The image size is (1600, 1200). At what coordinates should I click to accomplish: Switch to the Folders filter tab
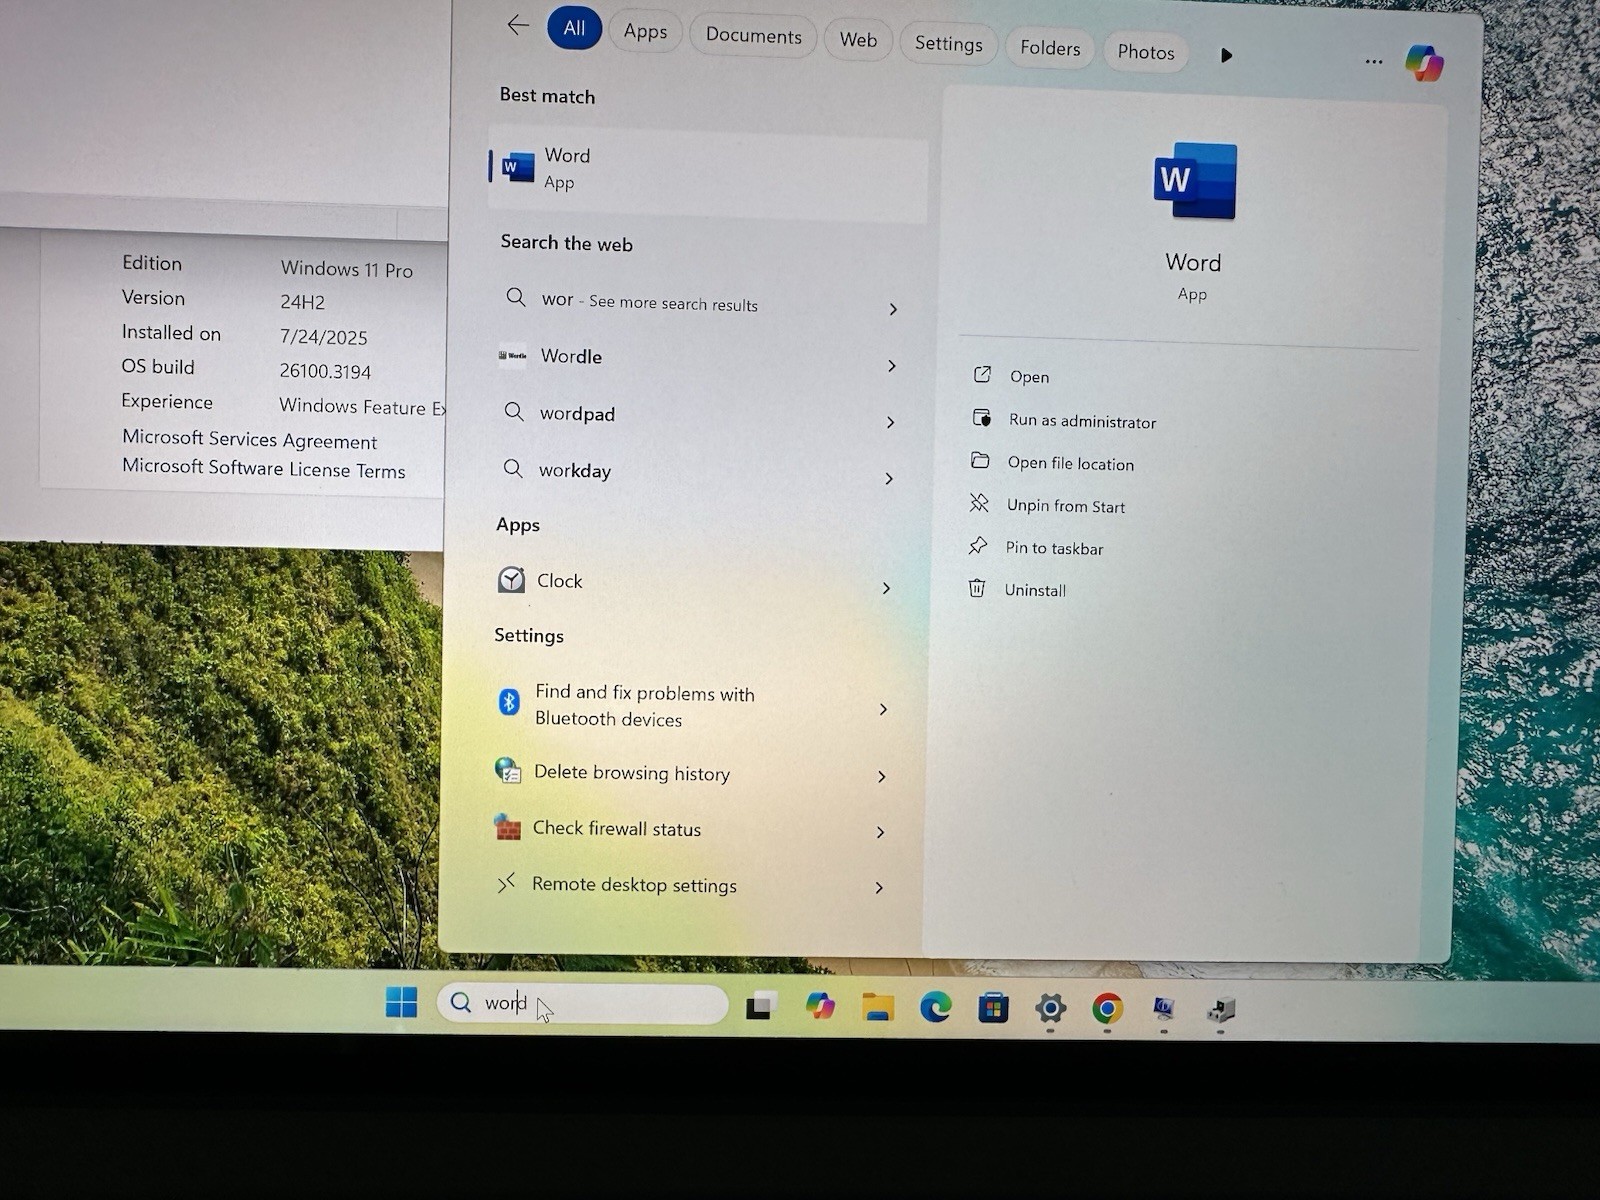click(1050, 48)
